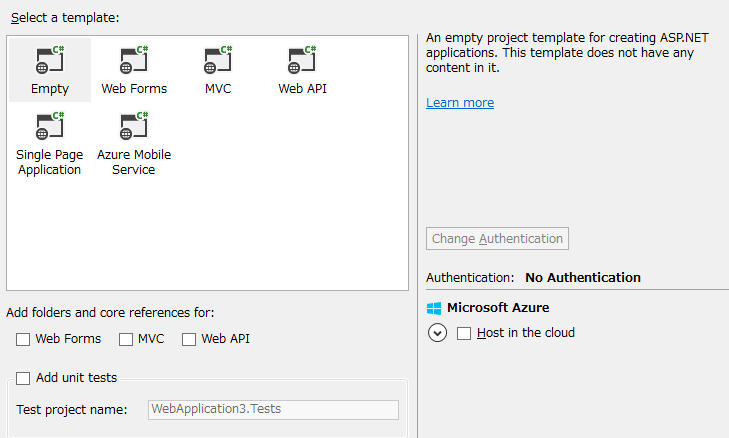This screenshot has width=729, height=438.
Task: Expand the Azure hosting options chevron
Action: pyautogui.click(x=437, y=333)
